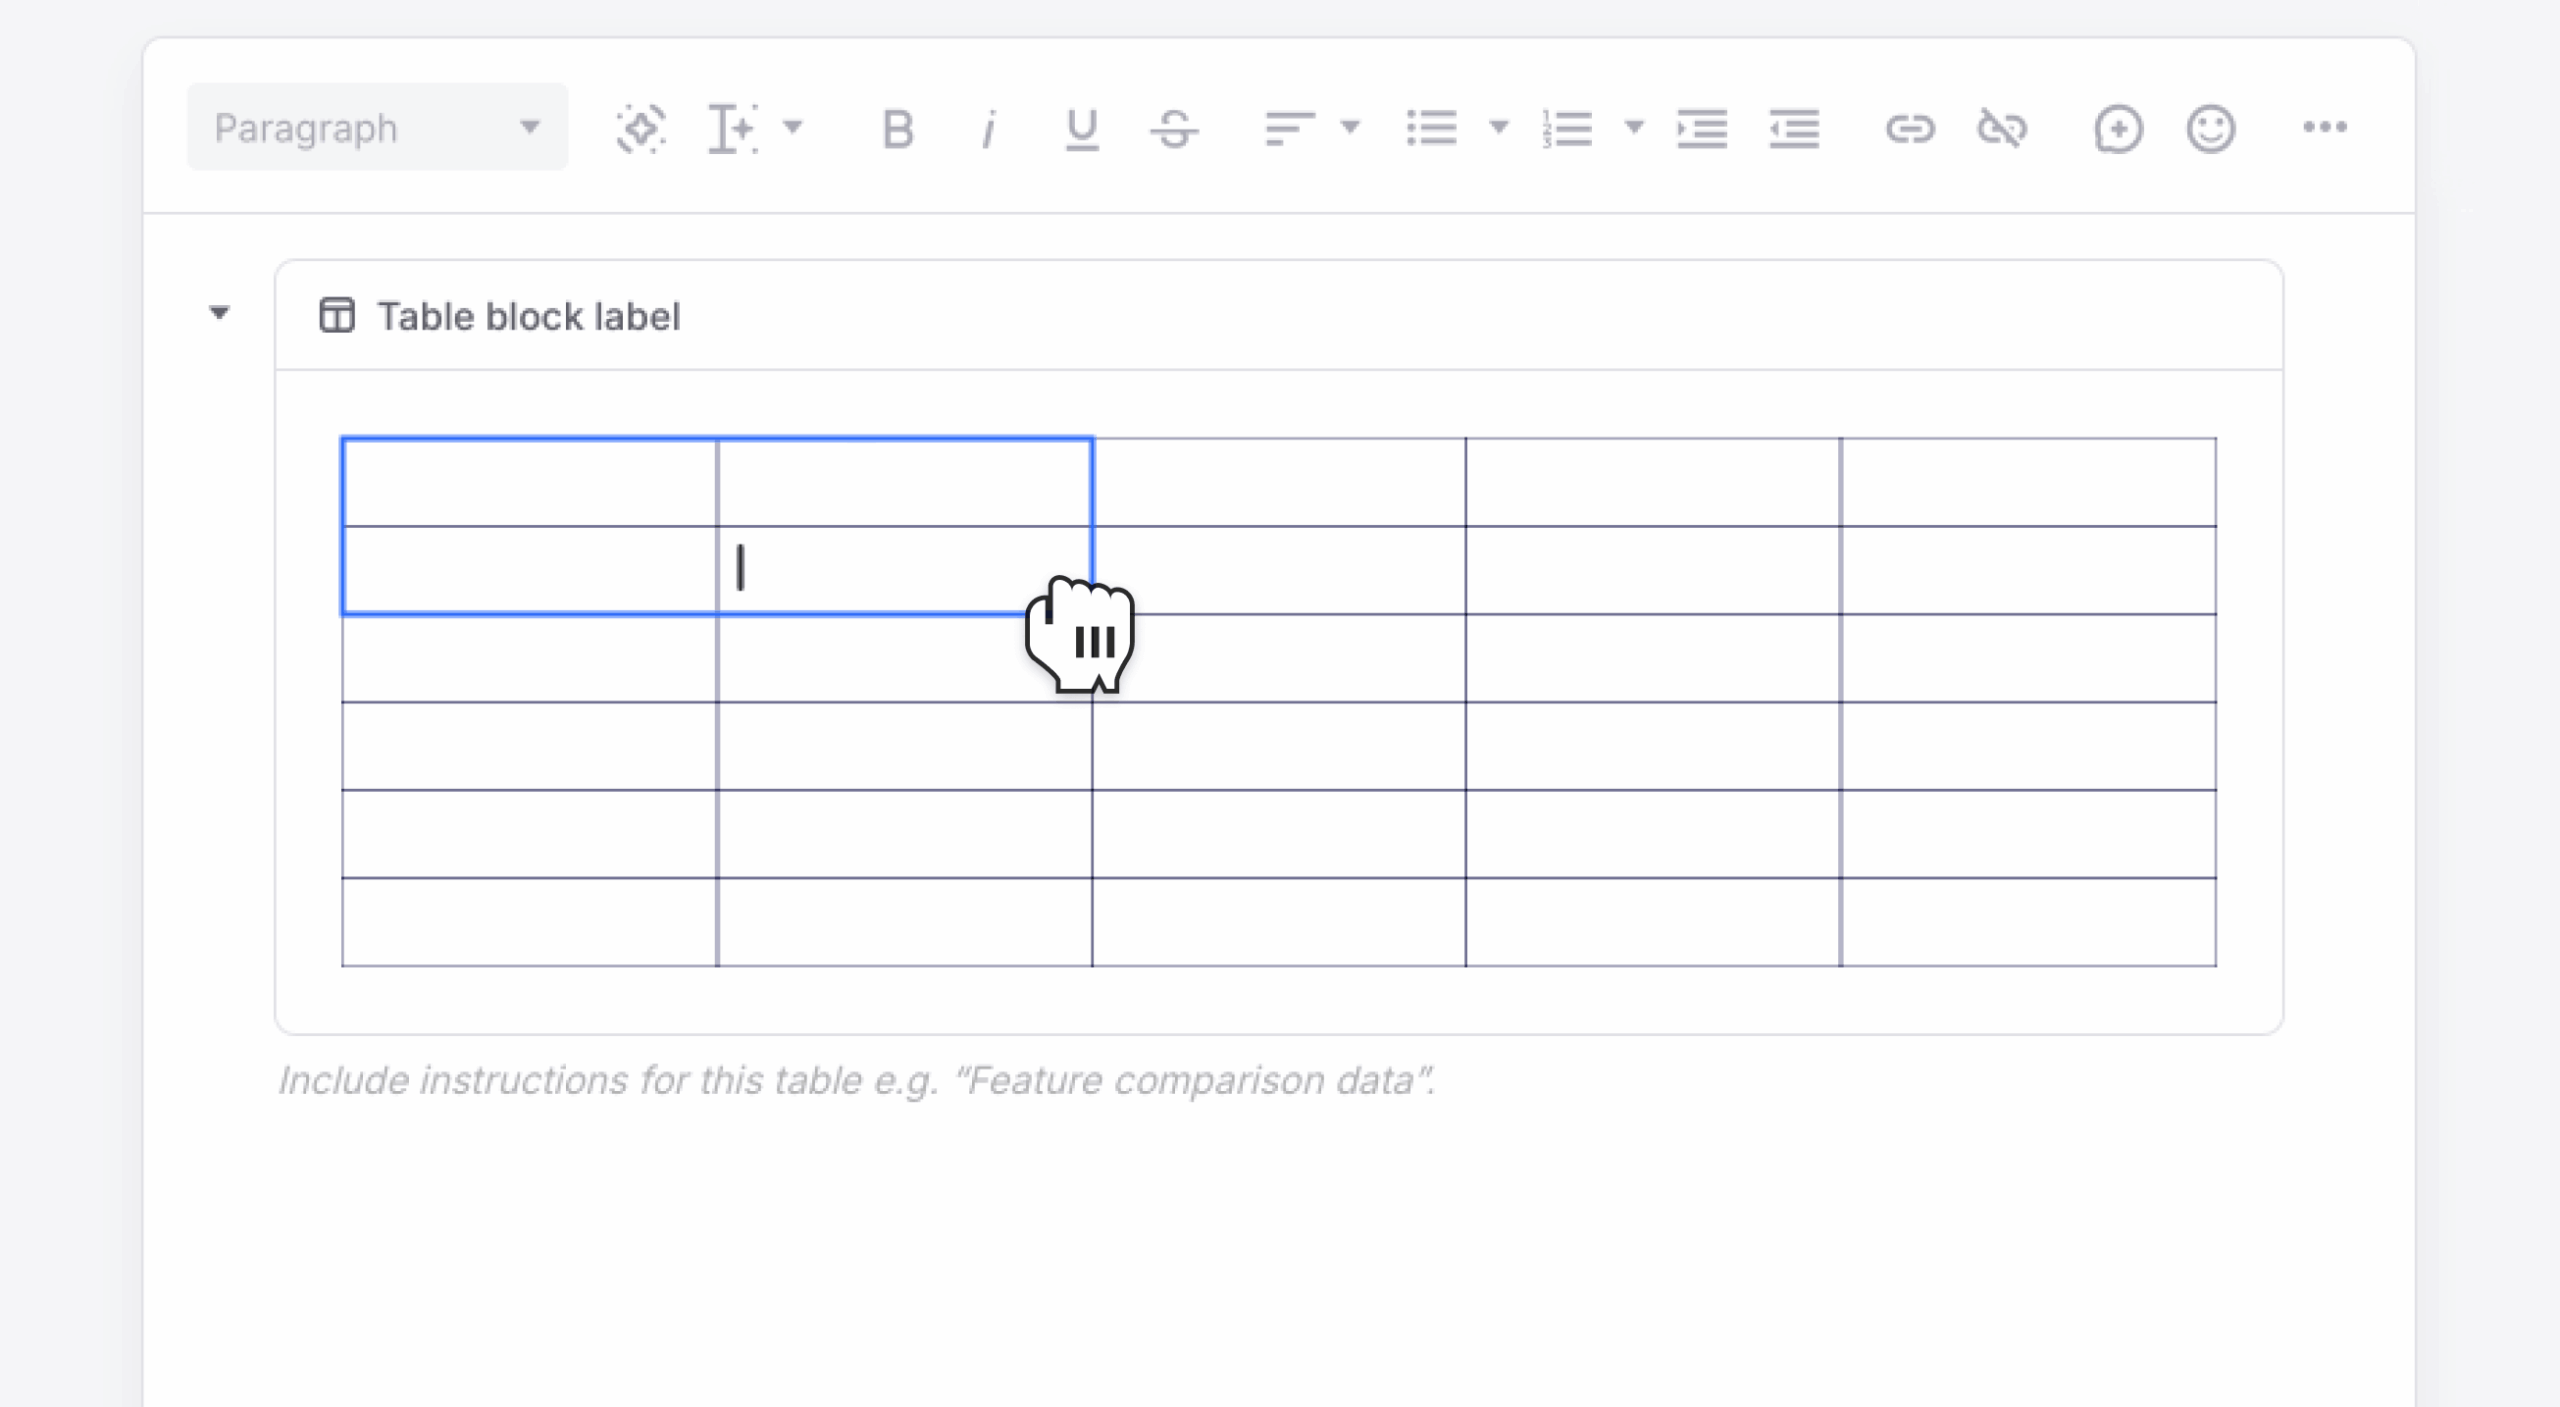Image resolution: width=2560 pixels, height=1407 pixels.
Task: Apply strikethrough to text
Action: point(1173,128)
